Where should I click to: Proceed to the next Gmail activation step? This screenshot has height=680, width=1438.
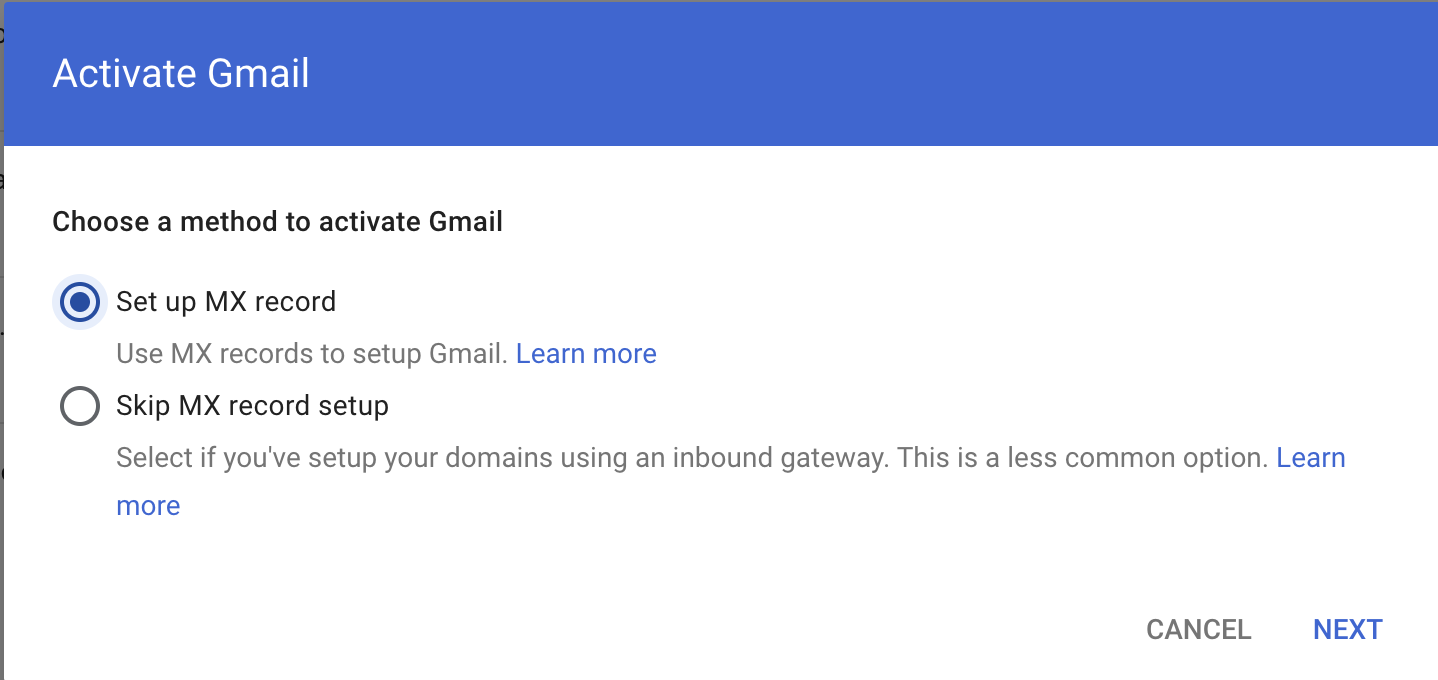pos(1347,629)
